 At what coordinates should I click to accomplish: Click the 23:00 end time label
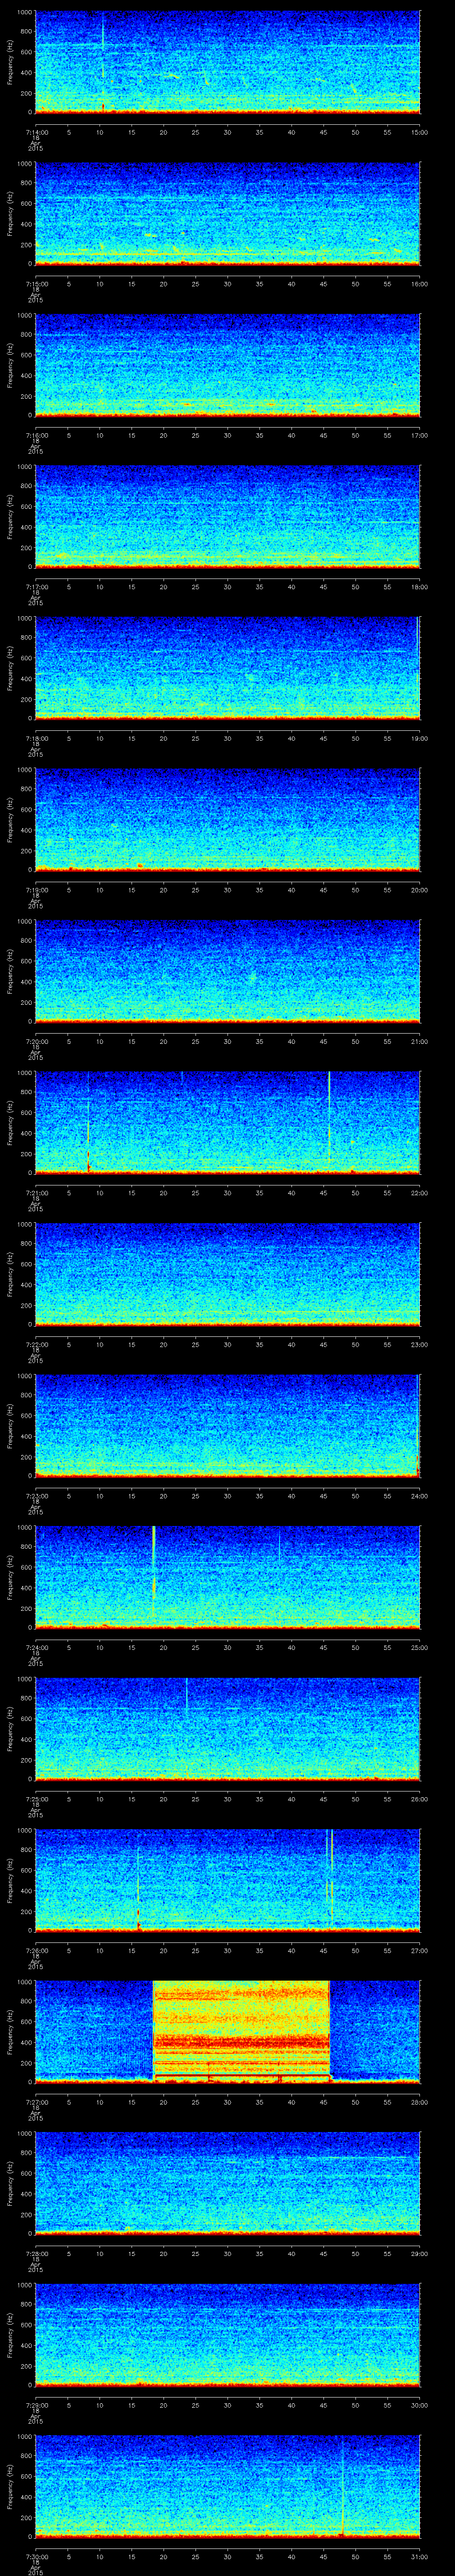(419, 1344)
